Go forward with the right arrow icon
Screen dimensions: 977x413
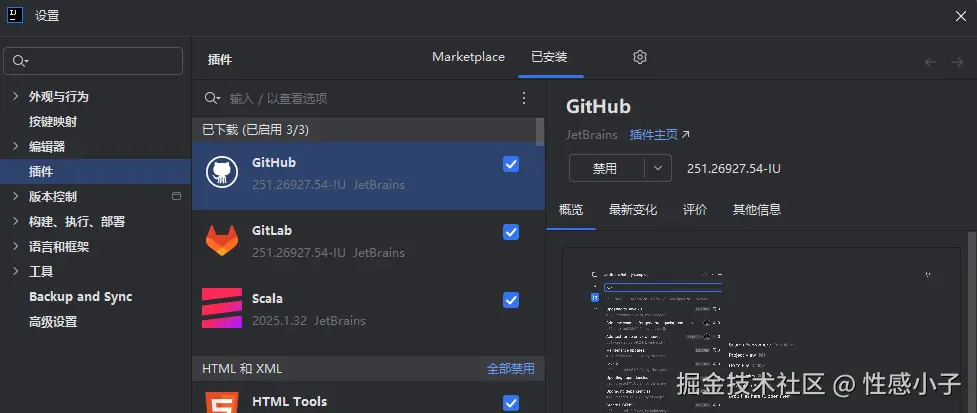click(x=956, y=62)
